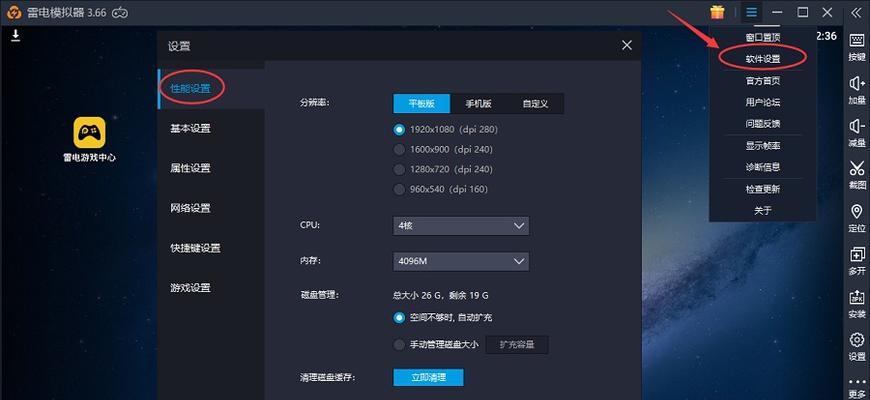Close the 设置 dialog with X
Screen dimensions: 870x400
[x=626, y=45]
